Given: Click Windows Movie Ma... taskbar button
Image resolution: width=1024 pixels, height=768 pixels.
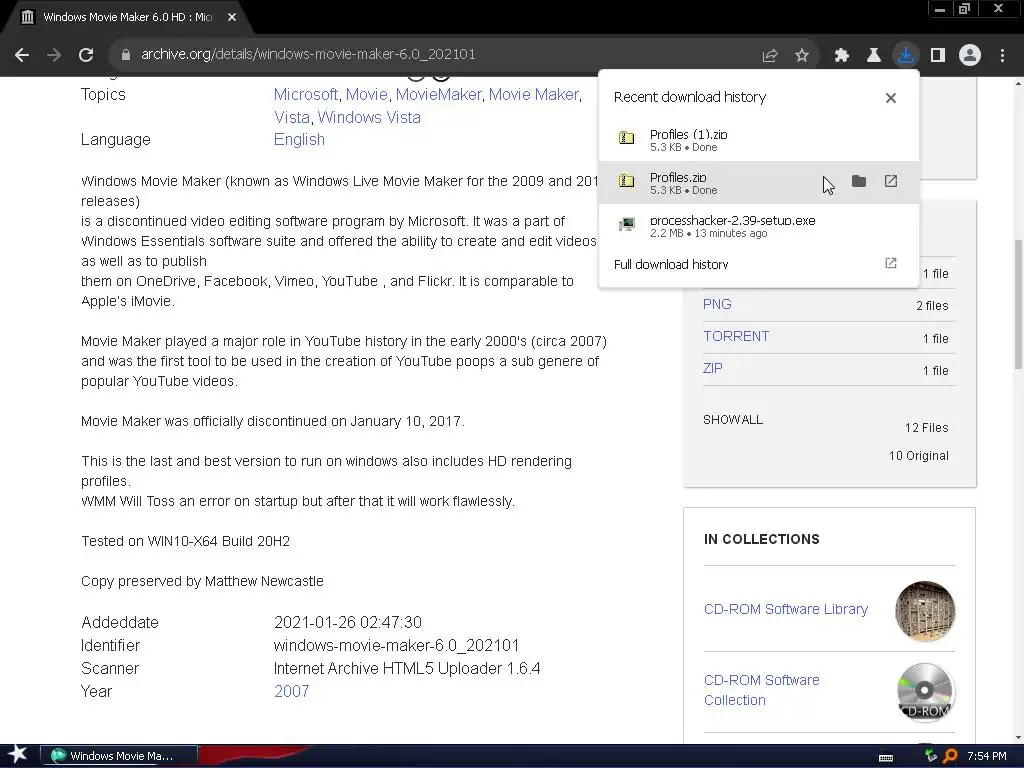Looking at the screenshot, I should click(x=119, y=756).
